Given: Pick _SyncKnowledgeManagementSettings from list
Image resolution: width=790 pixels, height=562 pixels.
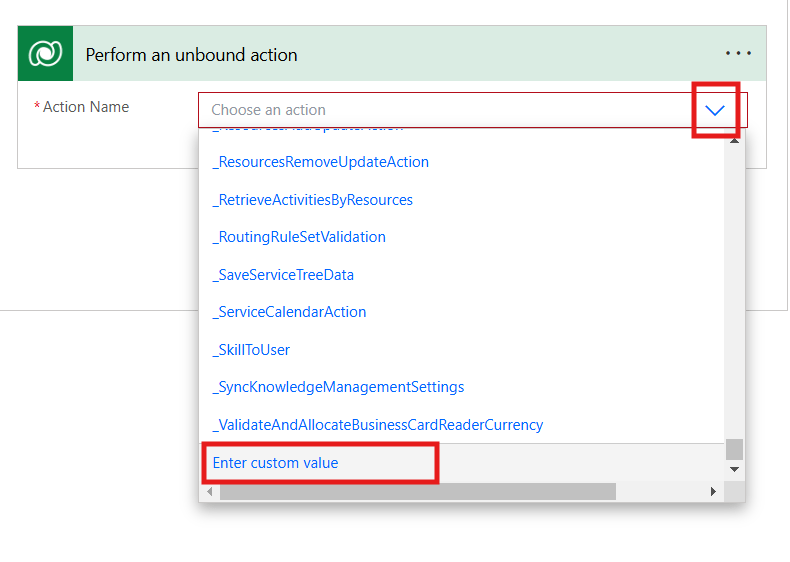Looking at the screenshot, I should (338, 387).
